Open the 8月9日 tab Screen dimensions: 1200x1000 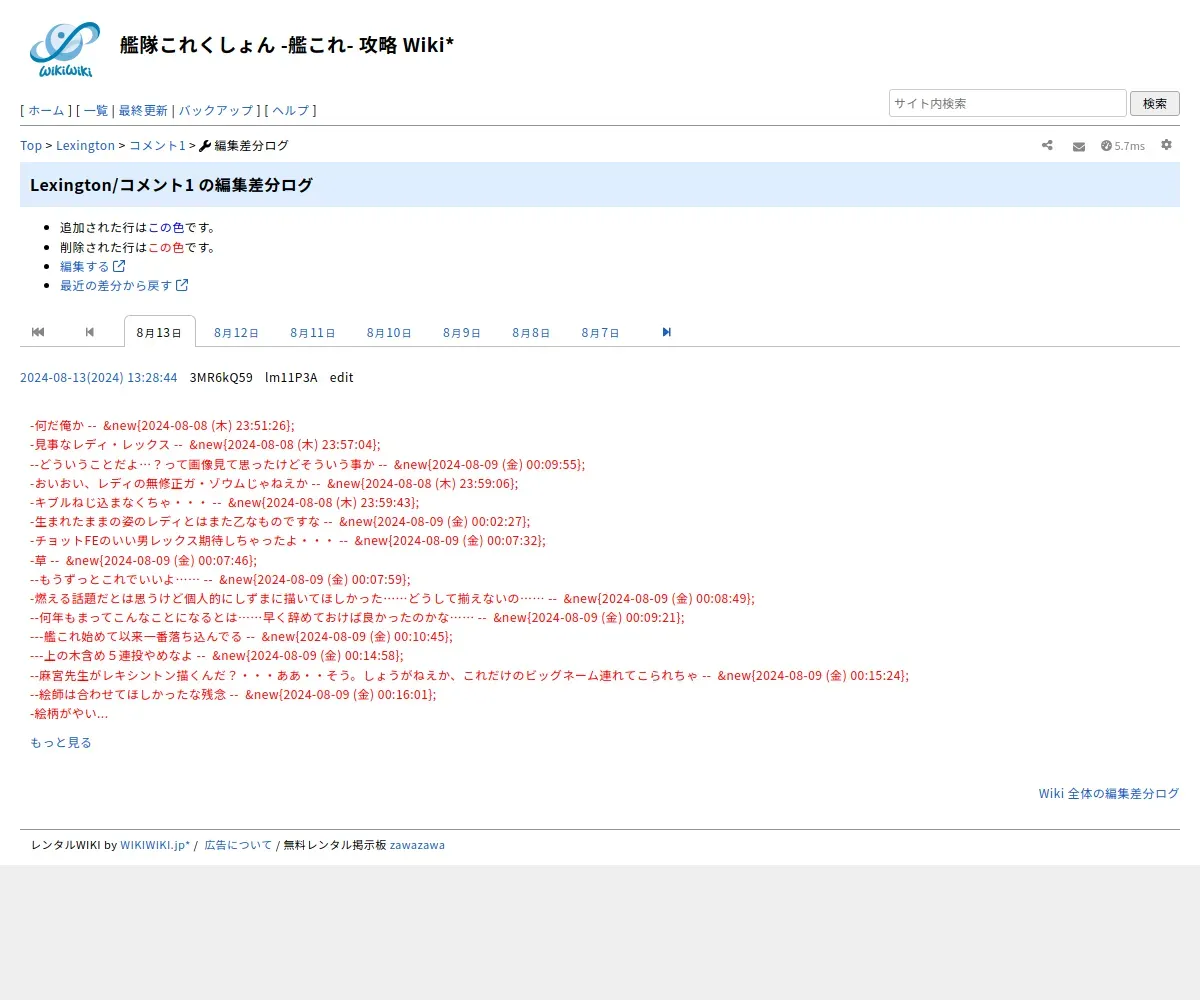click(x=462, y=333)
